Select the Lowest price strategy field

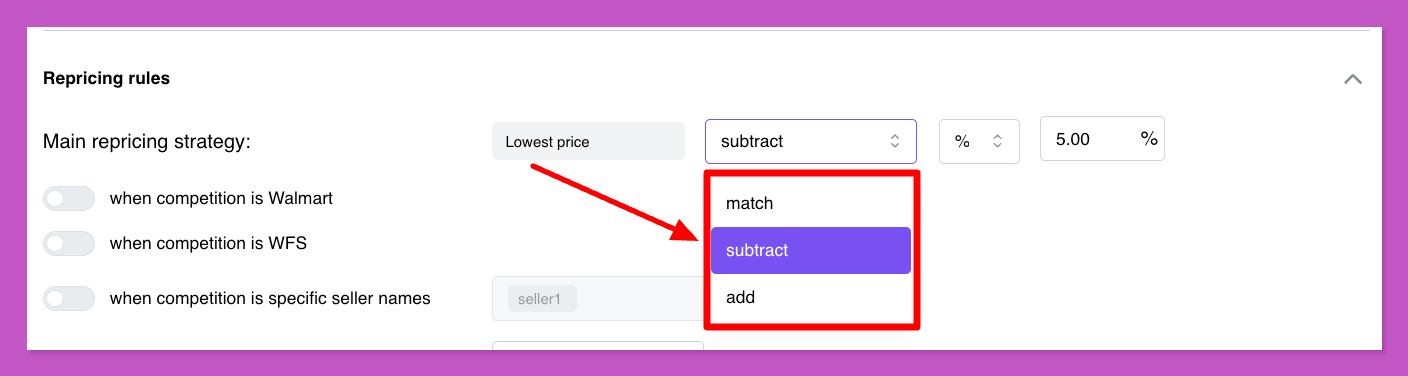[588, 141]
